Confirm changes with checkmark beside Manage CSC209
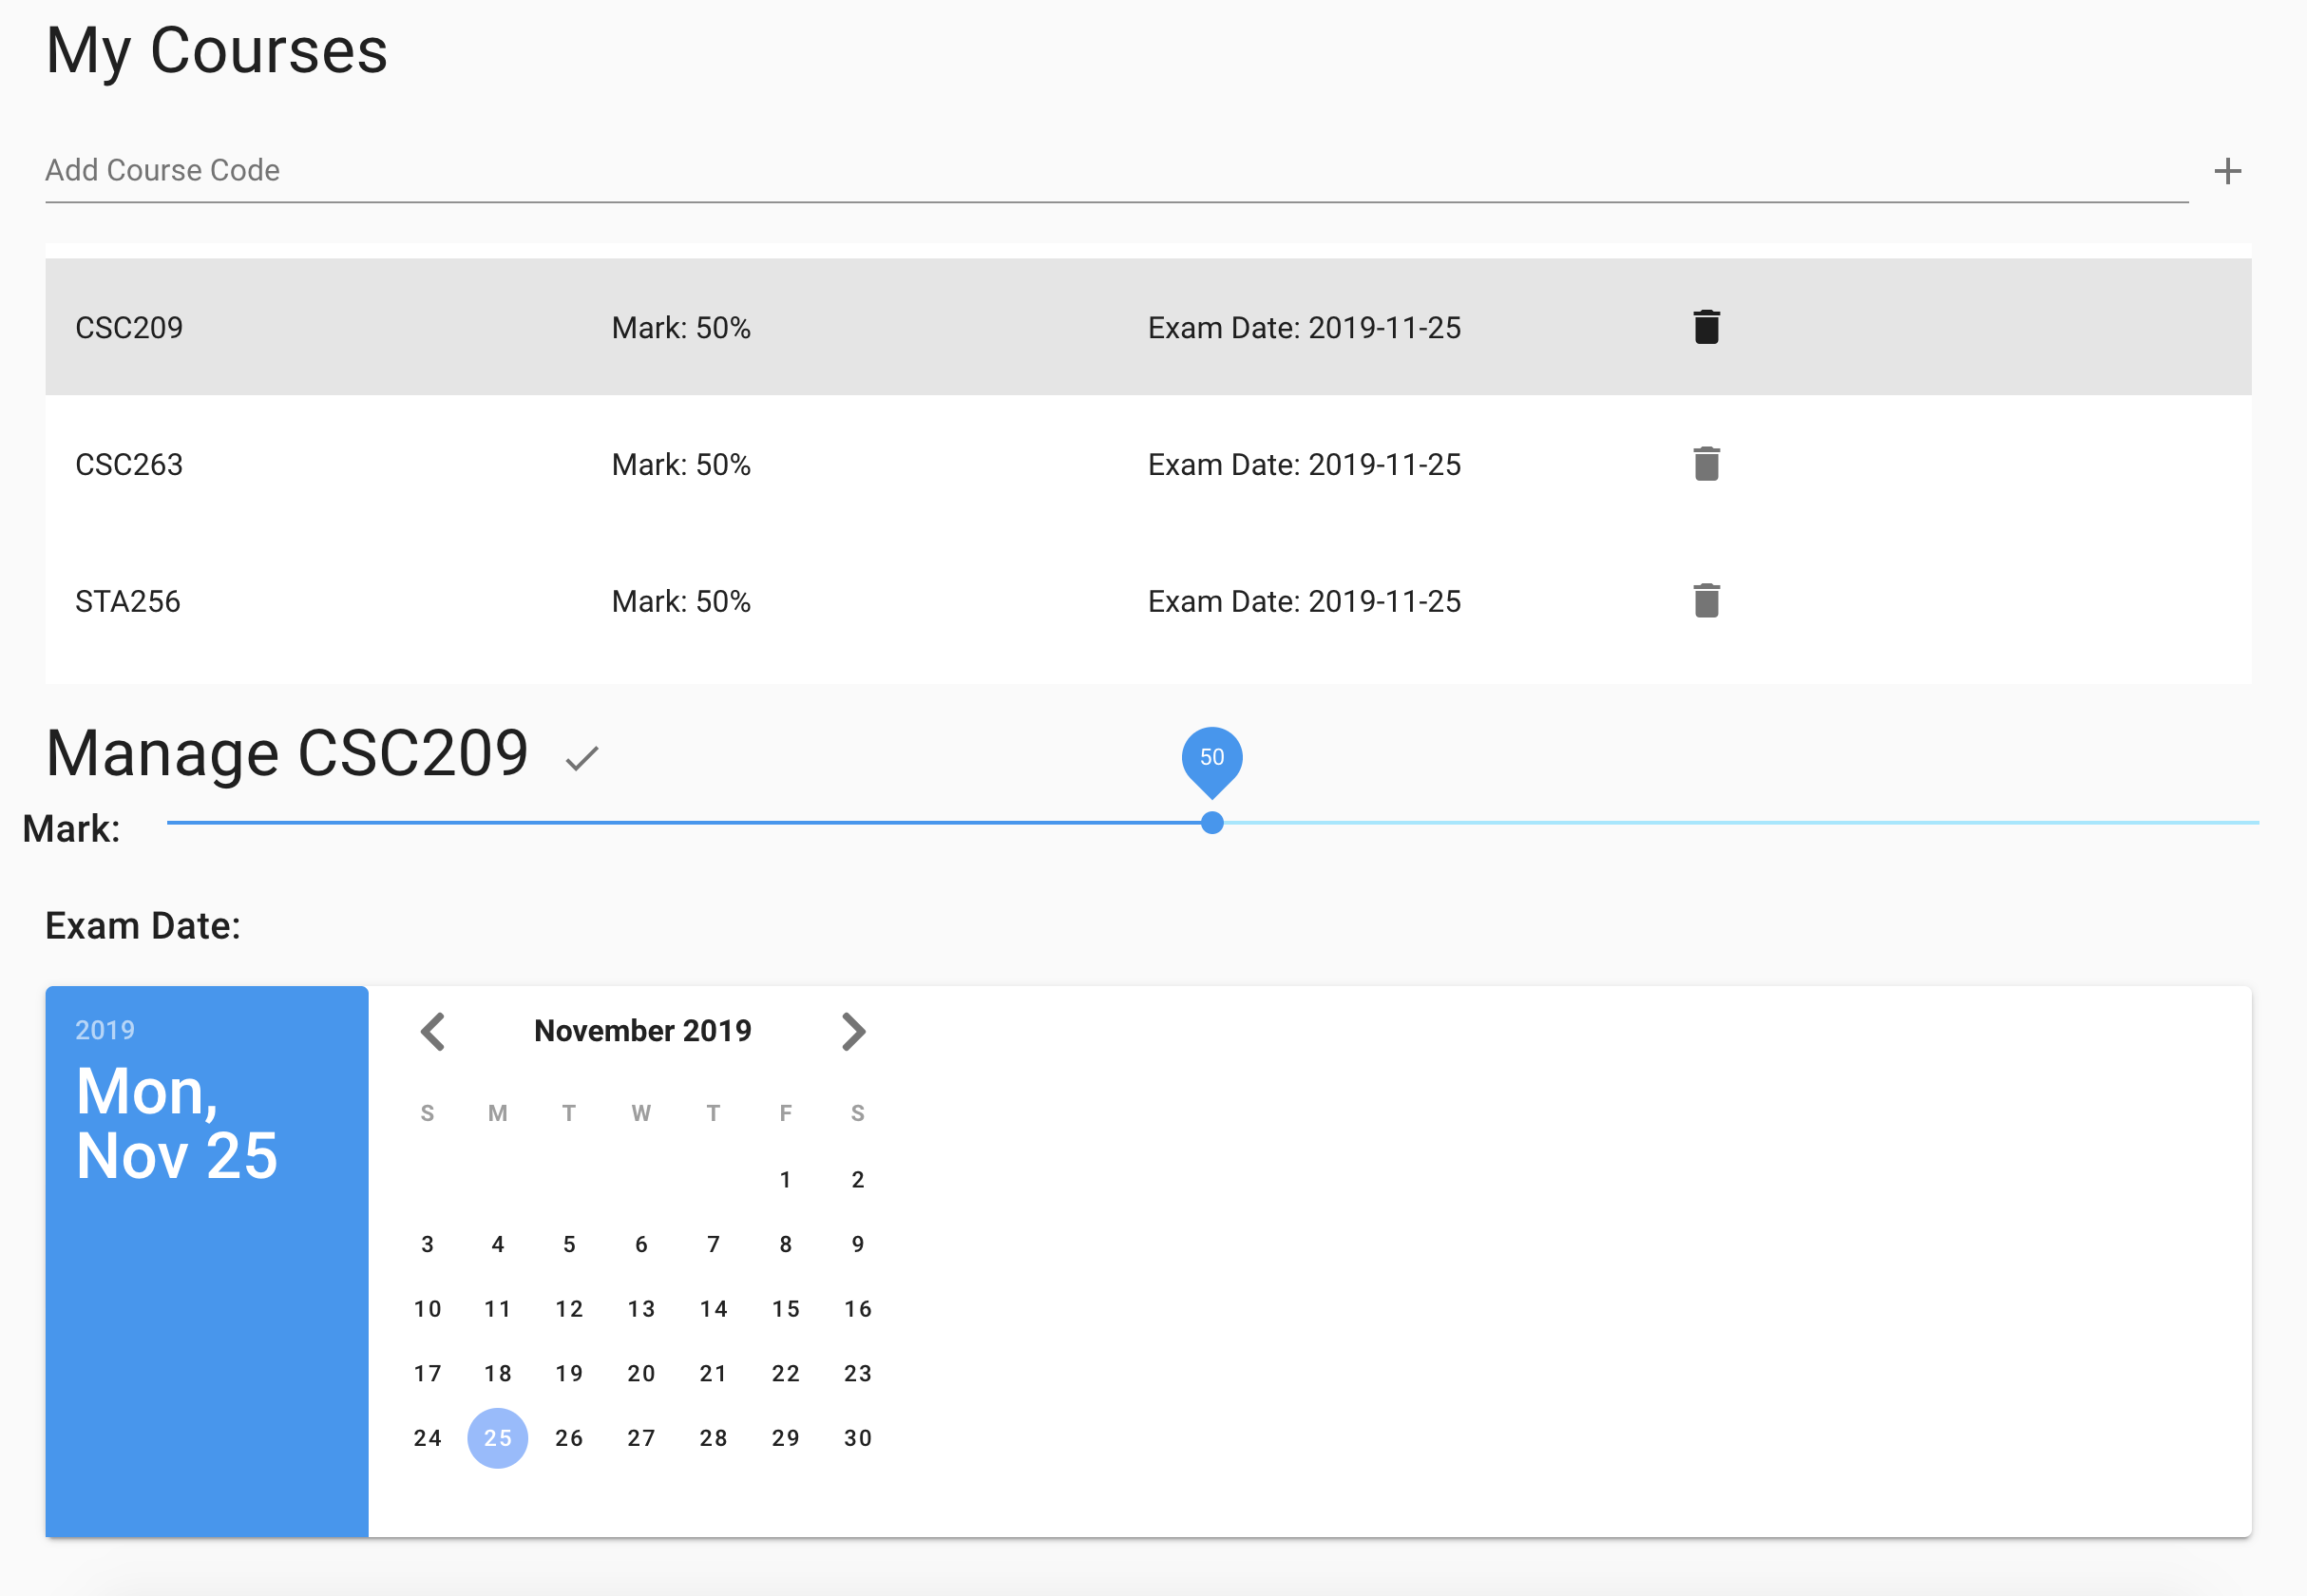This screenshot has width=2307, height=1596. pos(582,759)
